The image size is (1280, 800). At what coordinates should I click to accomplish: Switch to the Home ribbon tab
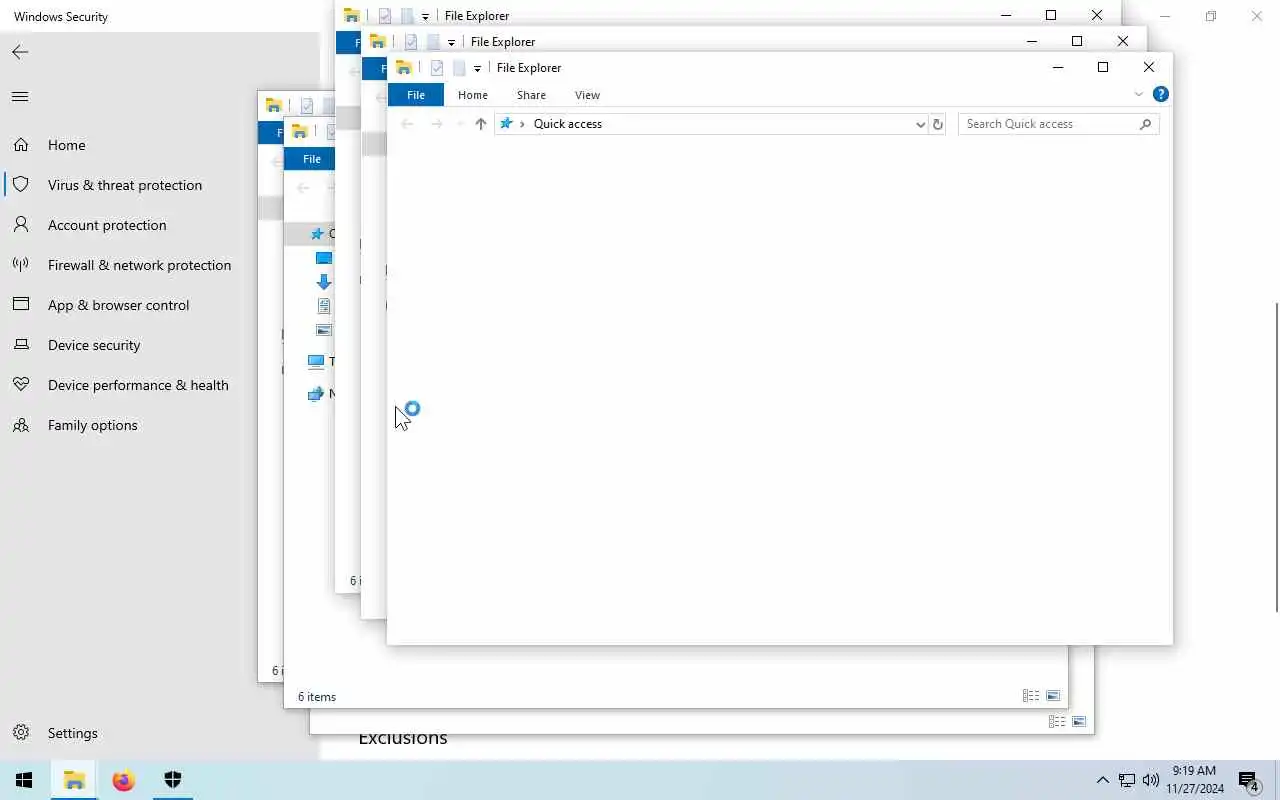pyautogui.click(x=473, y=95)
